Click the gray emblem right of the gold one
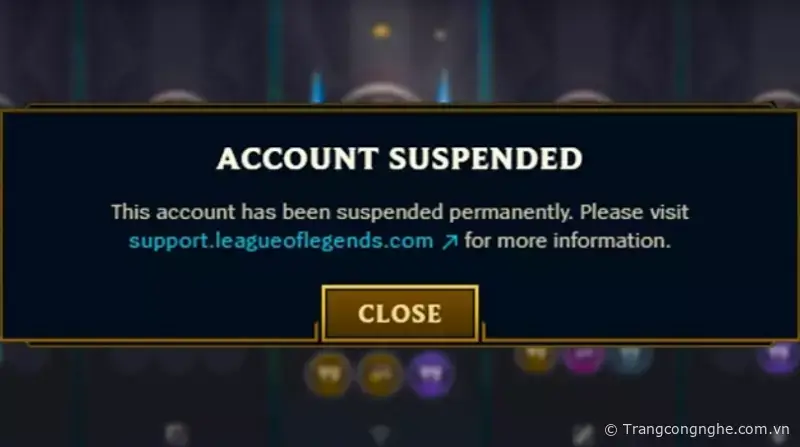Viewport: 800px width, 447px height. tap(440, 35)
